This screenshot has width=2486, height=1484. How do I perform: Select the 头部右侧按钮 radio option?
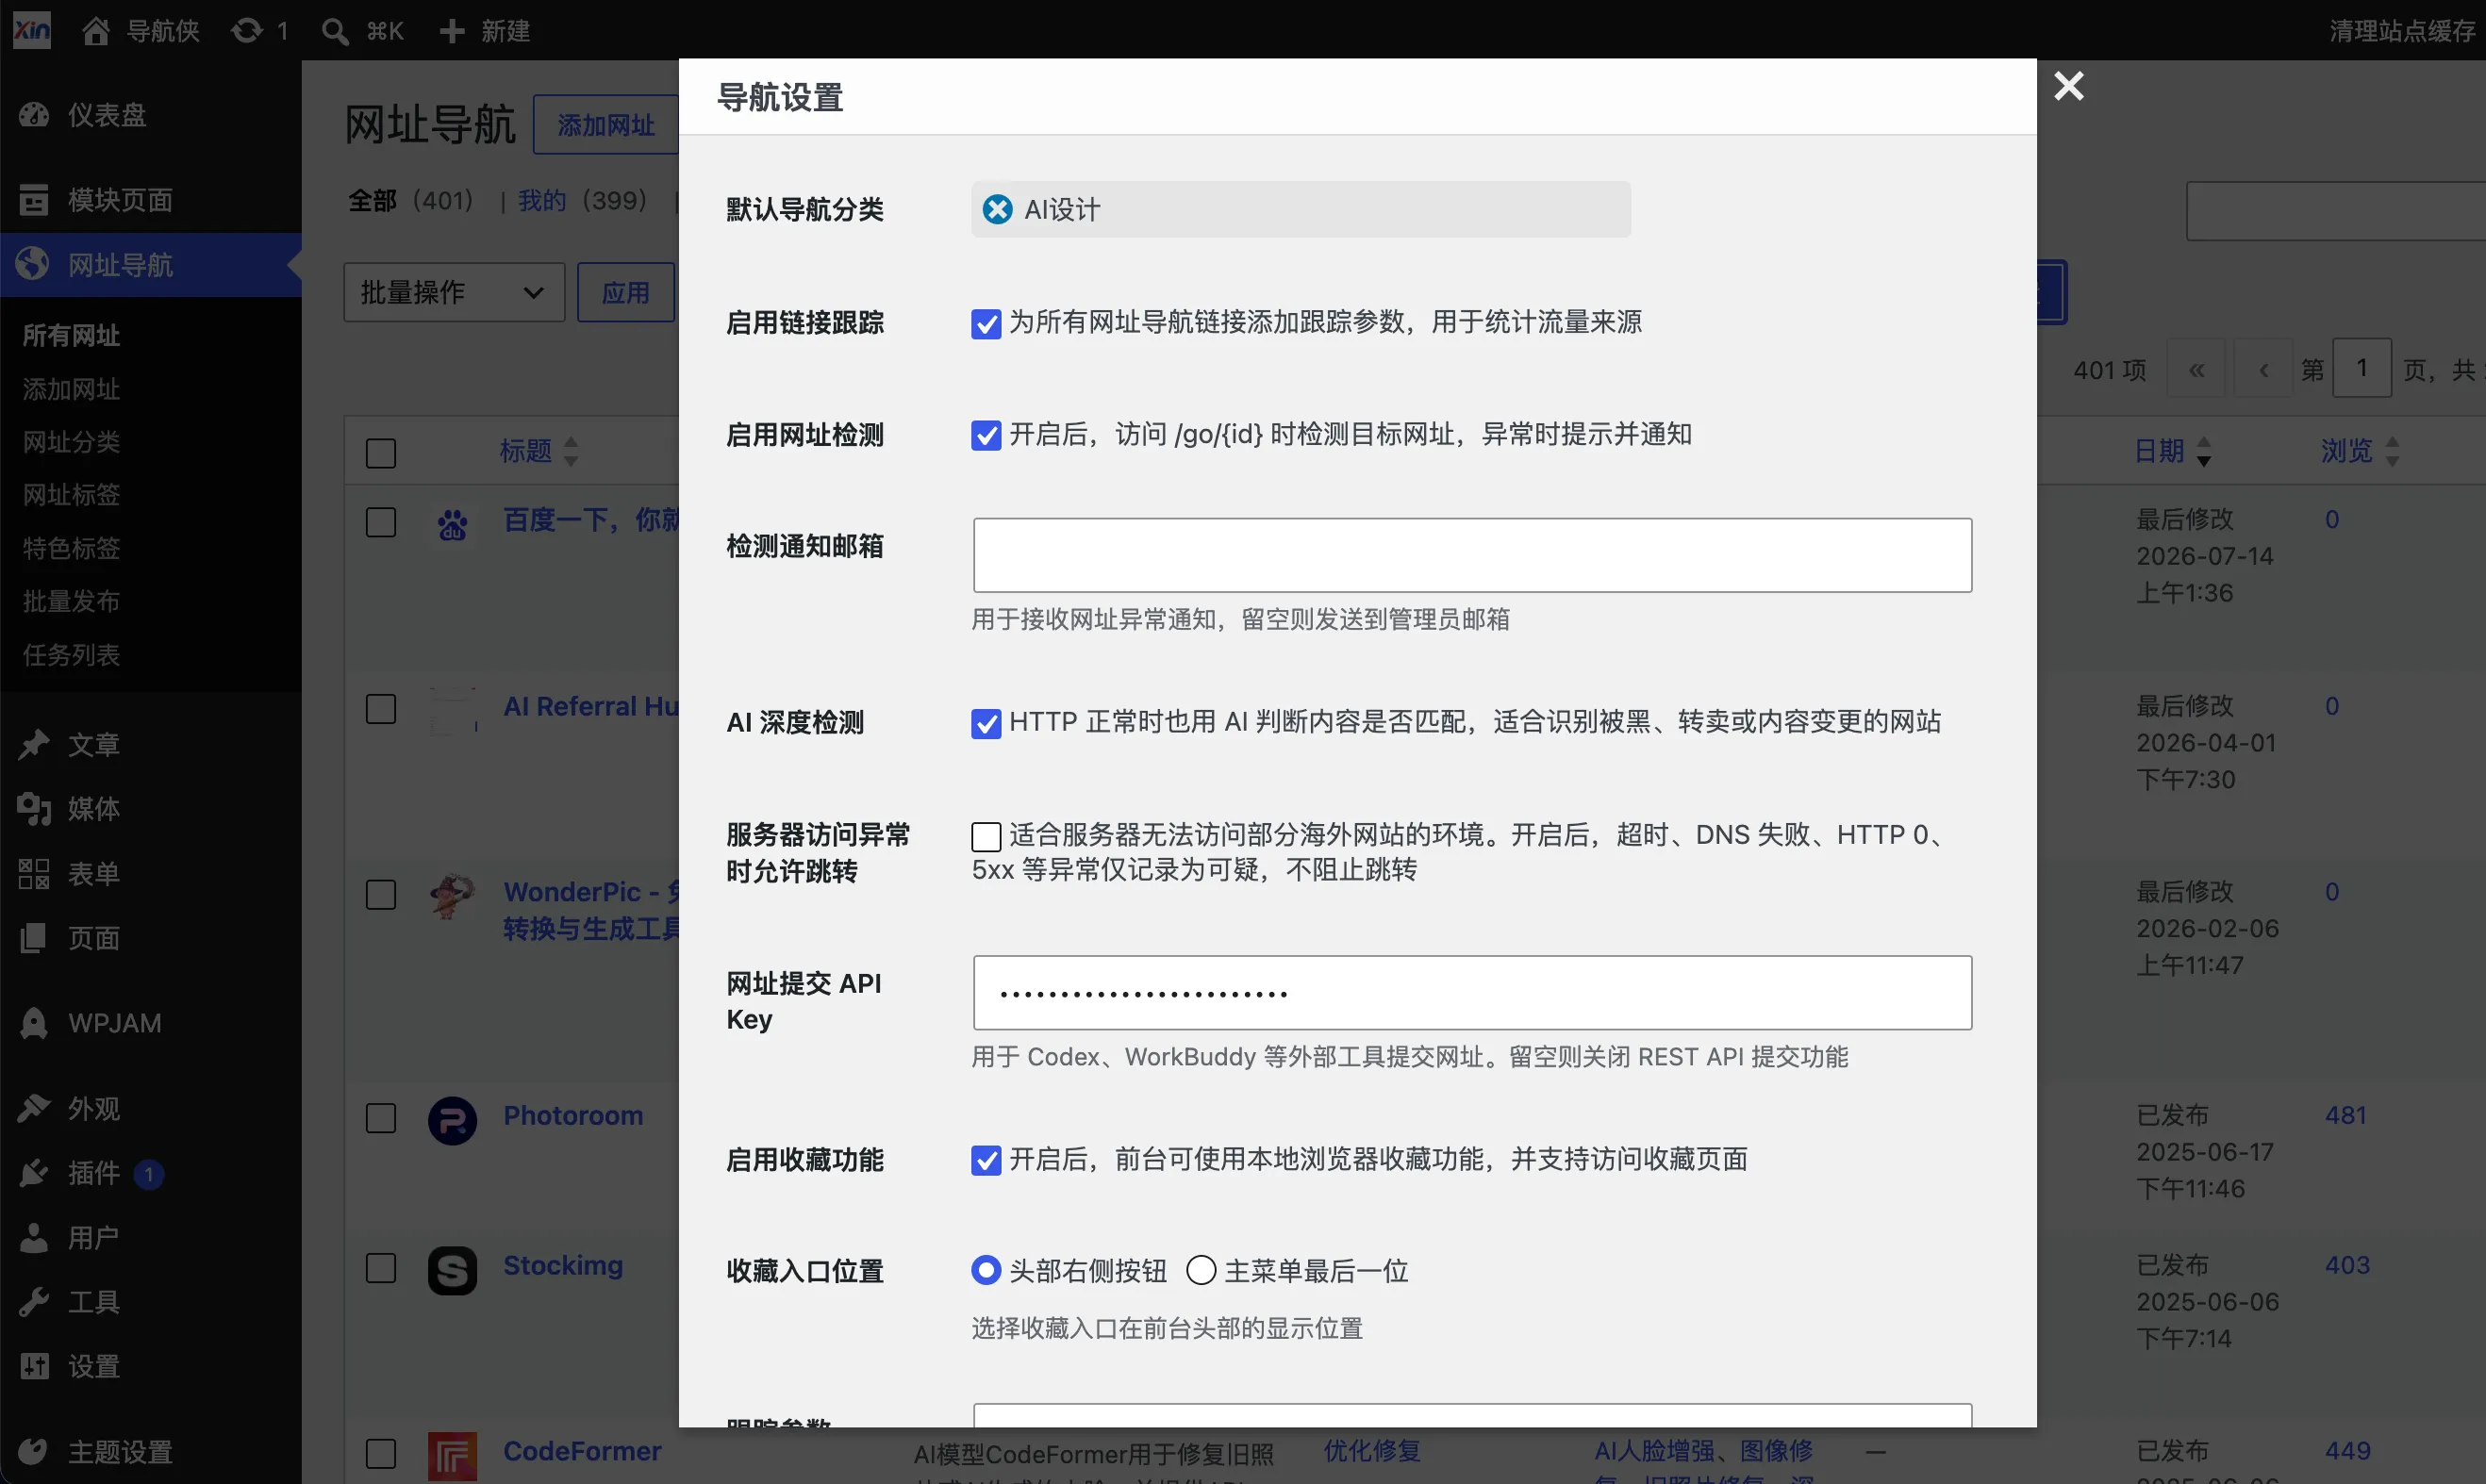coord(986,1270)
